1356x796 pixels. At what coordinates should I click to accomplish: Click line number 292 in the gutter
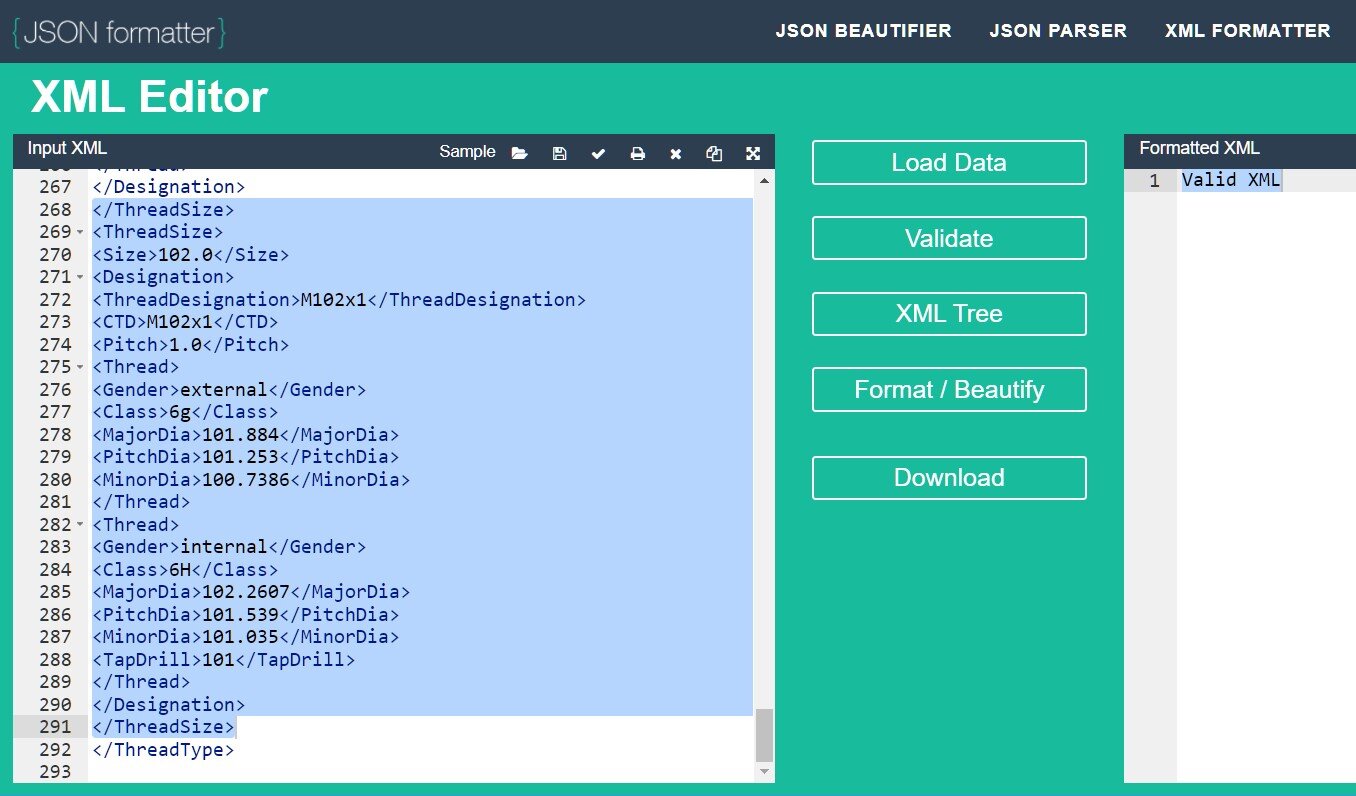click(55, 750)
